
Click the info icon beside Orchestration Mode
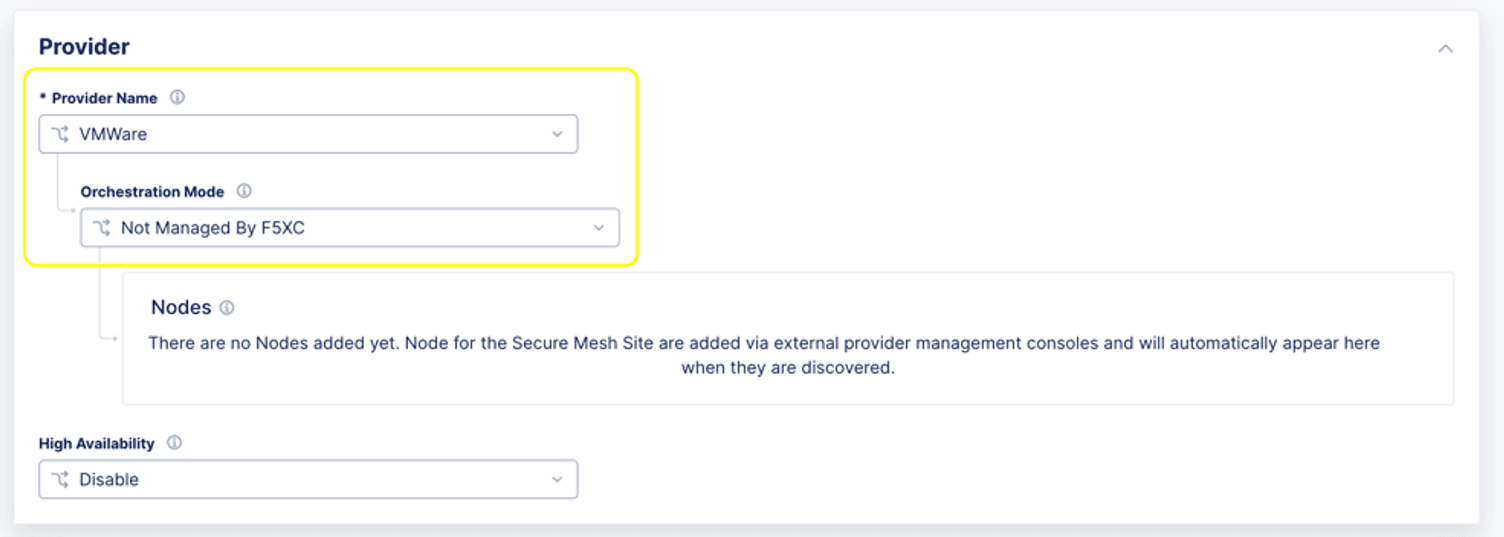pyautogui.click(x=244, y=191)
